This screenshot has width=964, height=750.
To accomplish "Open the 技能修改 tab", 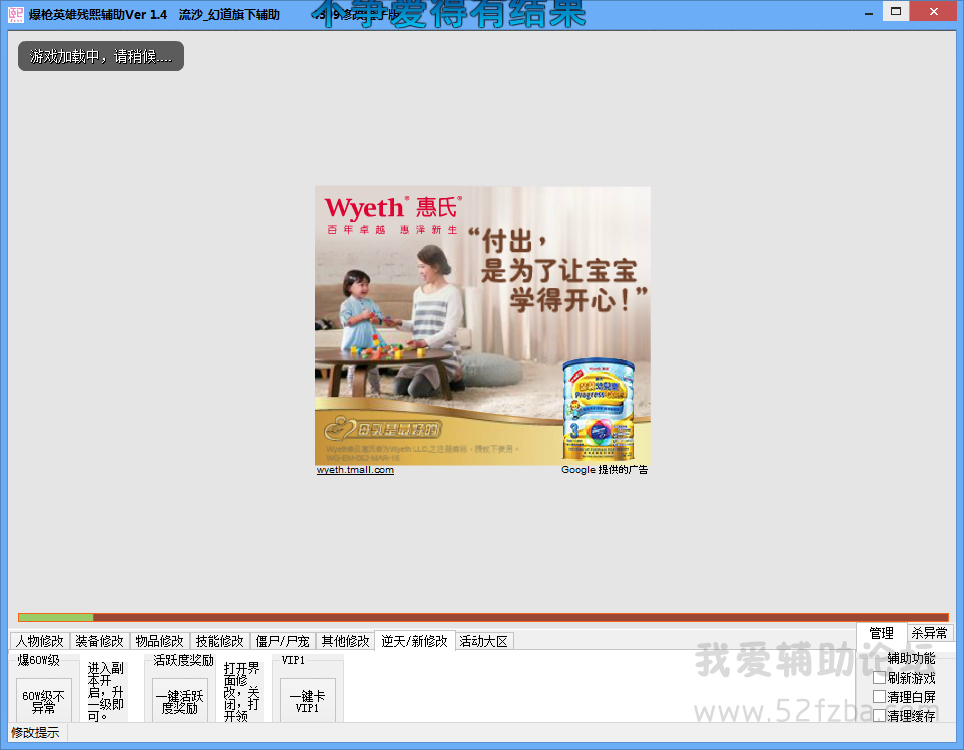I will 220,641.
